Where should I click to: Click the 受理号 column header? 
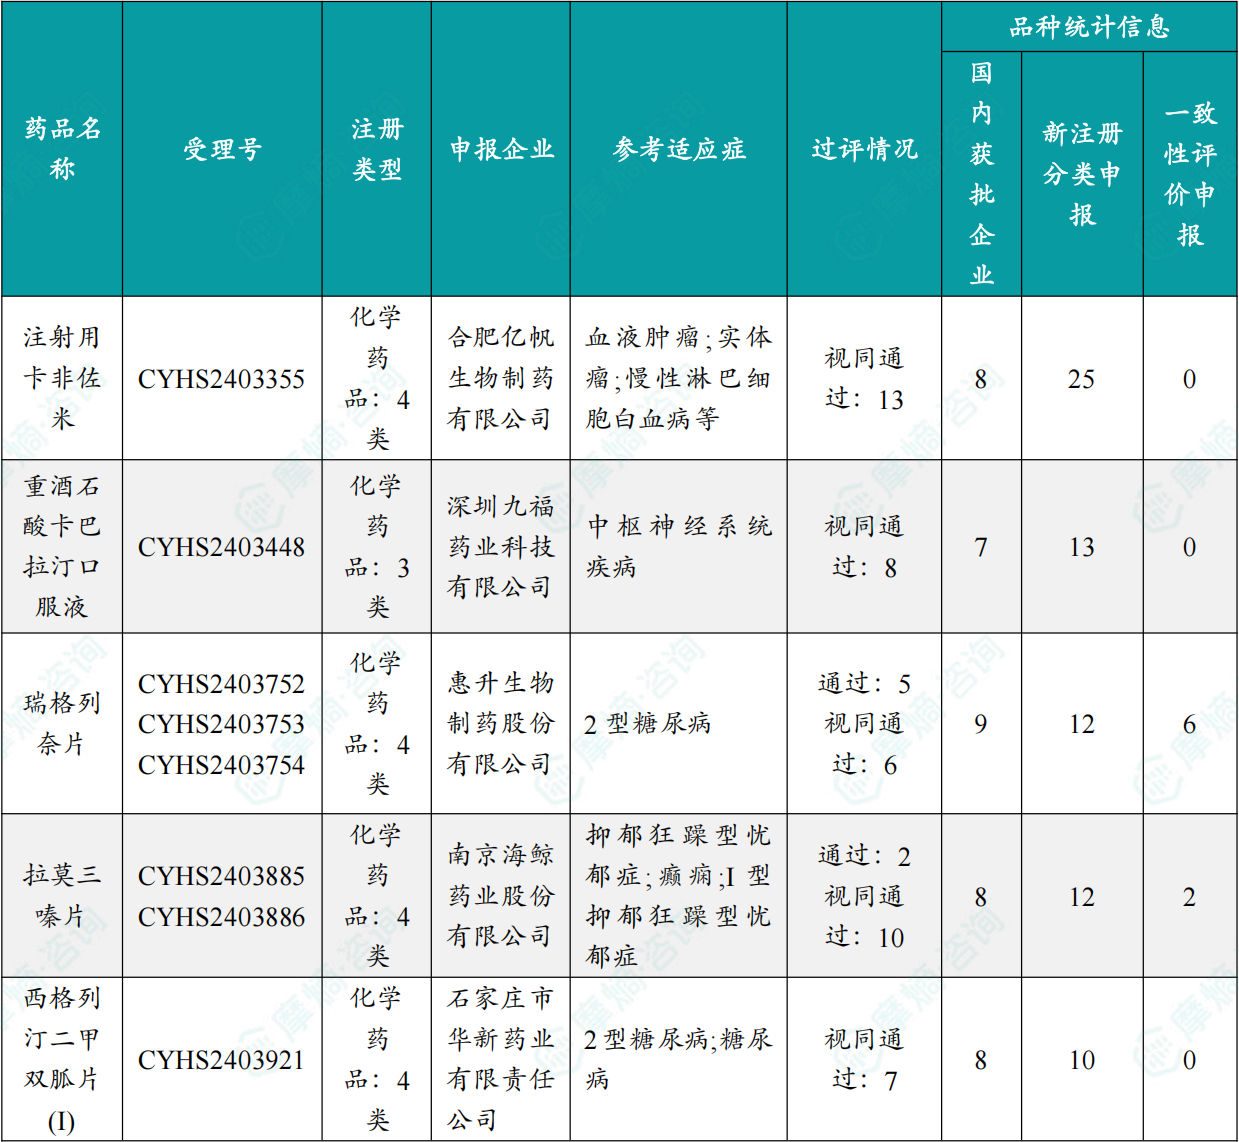point(222,149)
